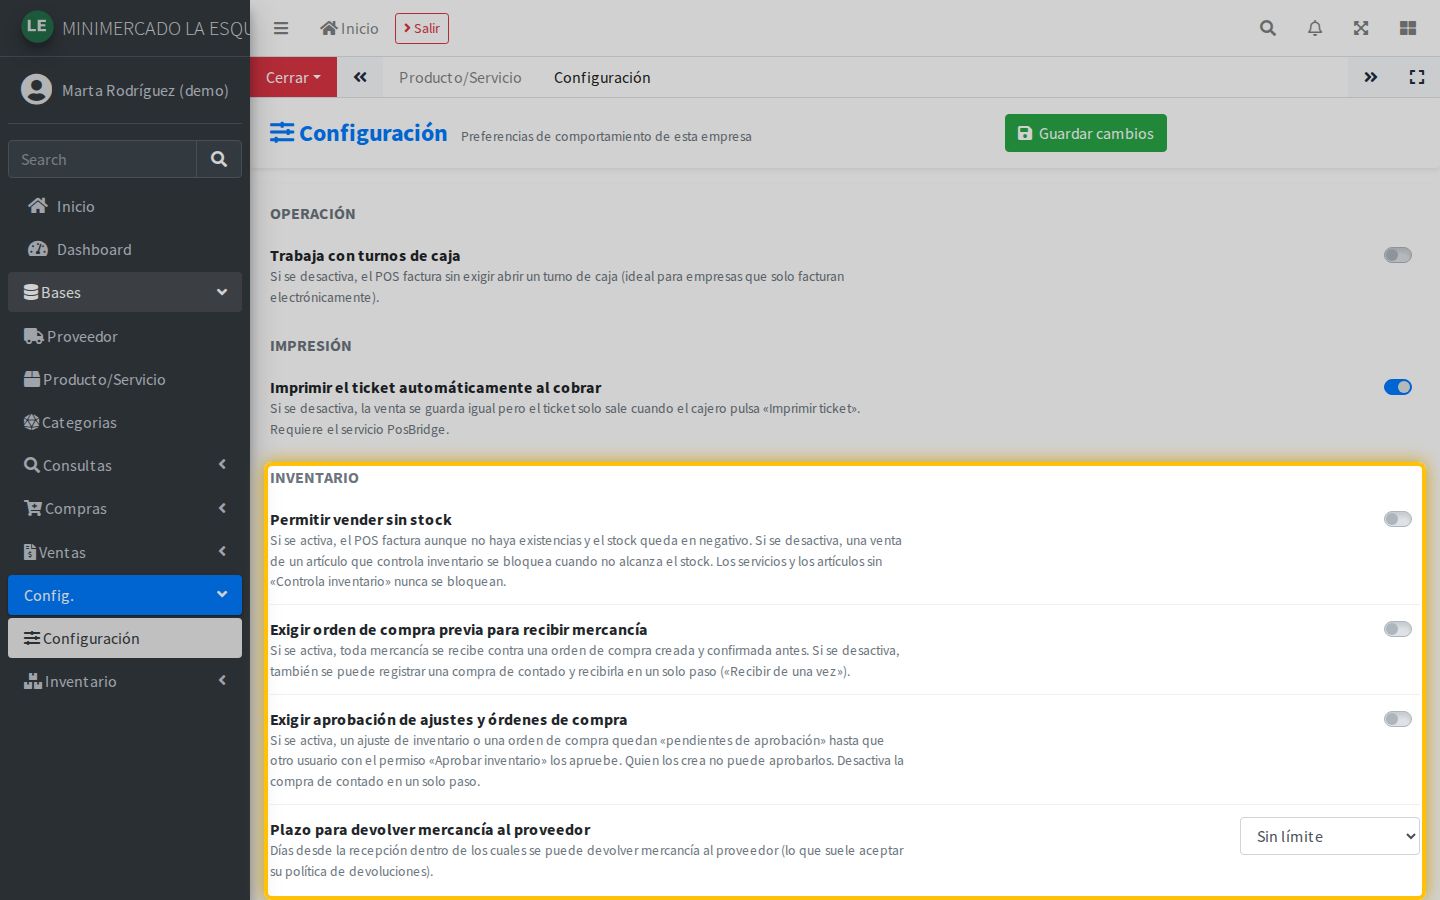
Task: Toggle the hamburger sidebar menu icon
Action: pyautogui.click(x=281, y=28)
